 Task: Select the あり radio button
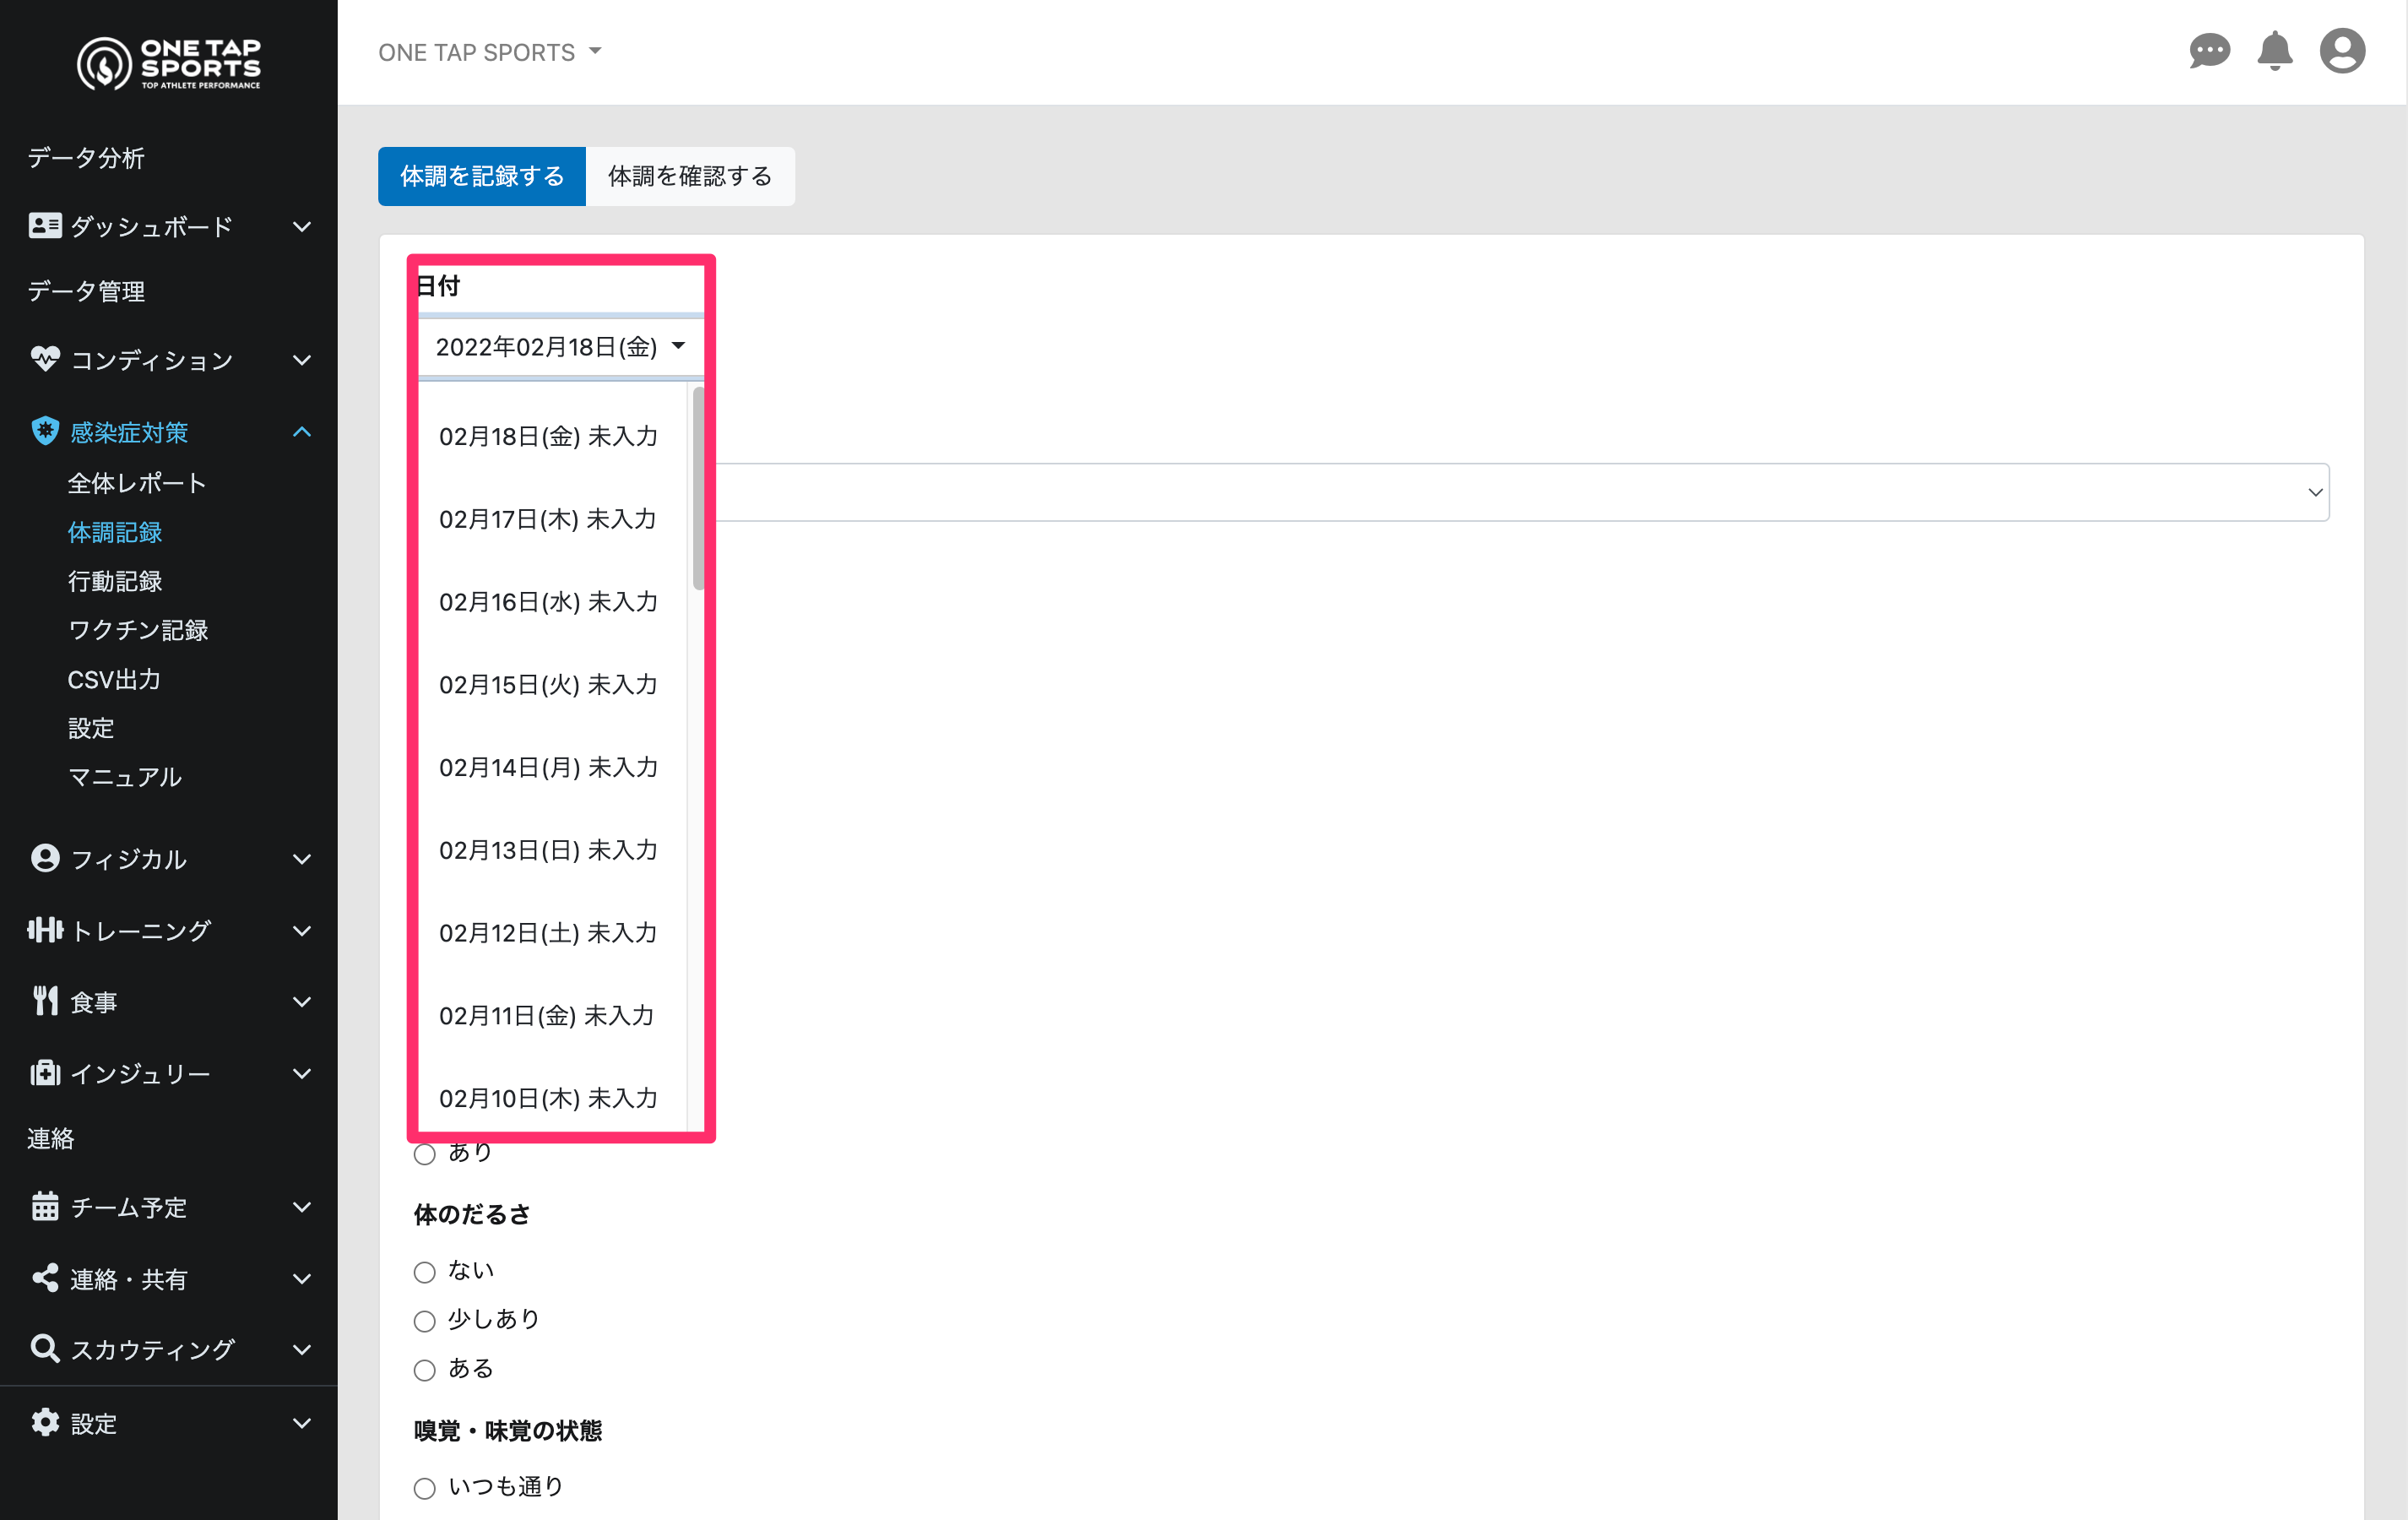pos(425,1154)
